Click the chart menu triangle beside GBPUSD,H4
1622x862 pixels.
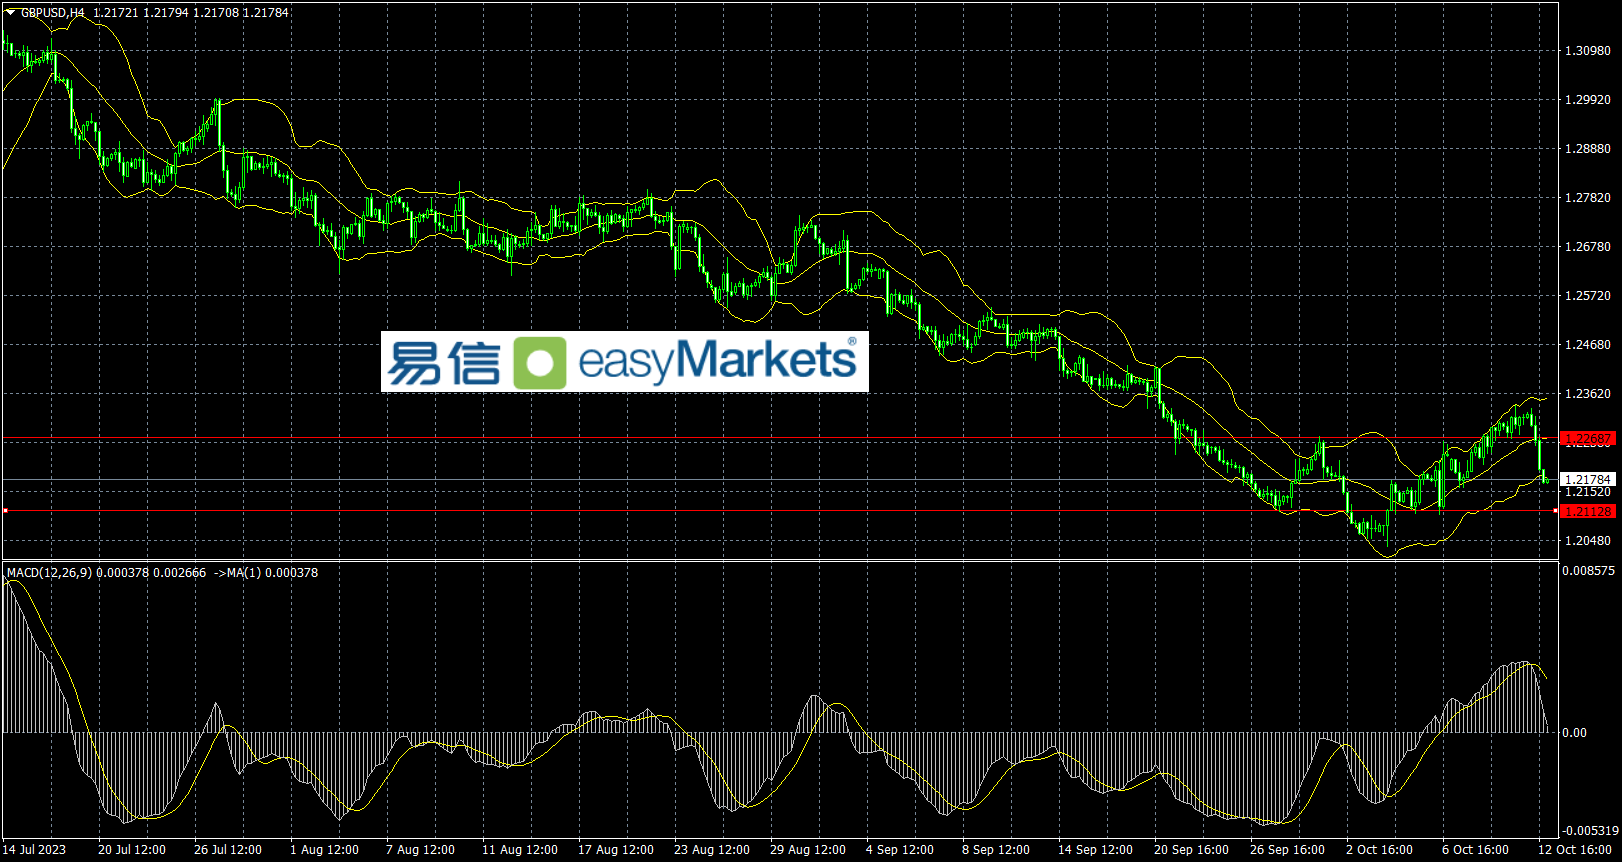[x=11, y=13]
